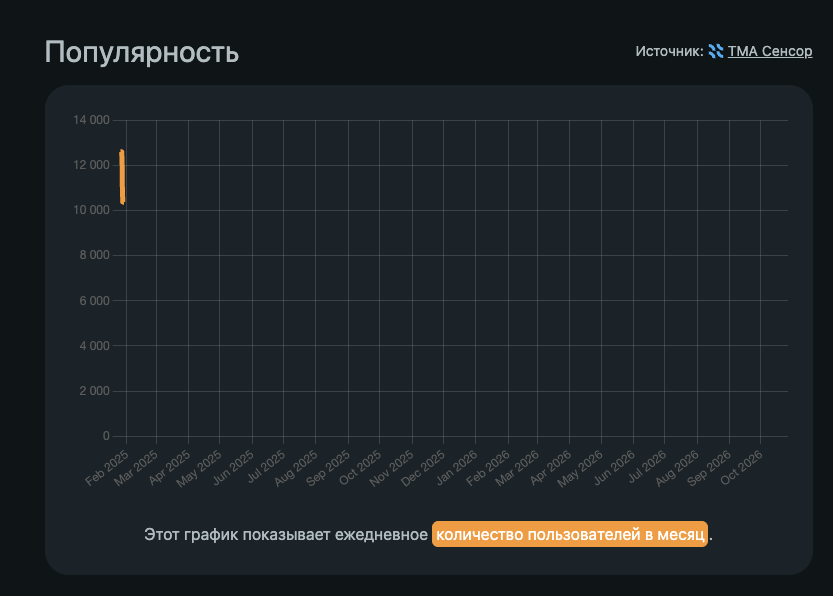The height and width of the screenshot is (596, 833).
Task: Click the Популярность heading
Action: (x=142, y=52)
